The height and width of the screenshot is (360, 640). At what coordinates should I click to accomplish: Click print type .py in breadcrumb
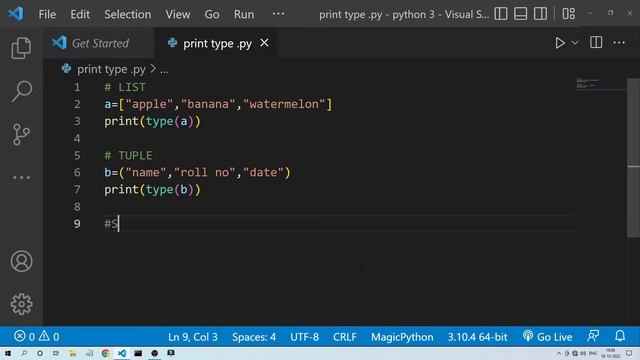pos(111,69)
